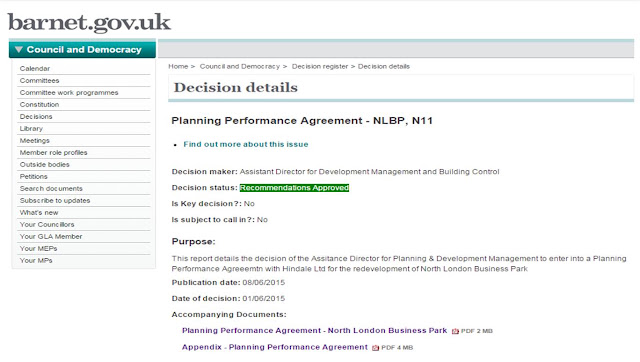The image size is (640, 362).
Task: Open the PDF icon beside North London Business Park
Action: 456,331
